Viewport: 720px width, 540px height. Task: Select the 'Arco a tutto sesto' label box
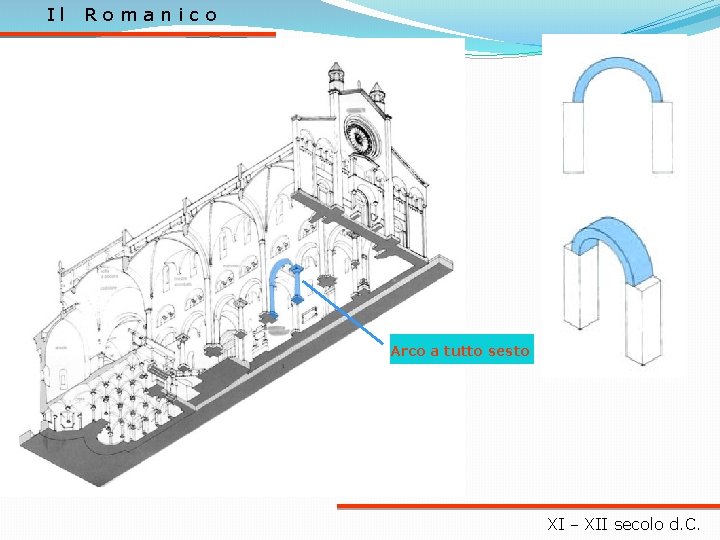461,349
